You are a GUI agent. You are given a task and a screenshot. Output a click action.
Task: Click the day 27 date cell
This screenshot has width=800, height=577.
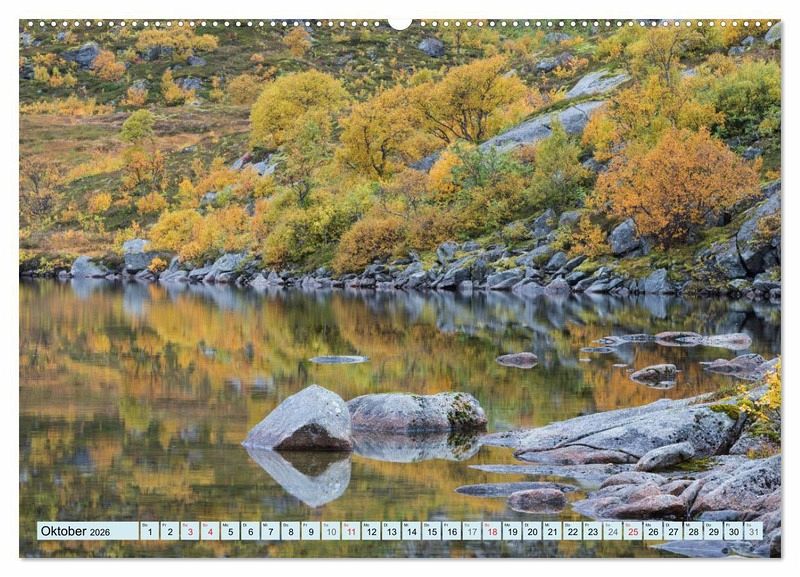point(673,531)
